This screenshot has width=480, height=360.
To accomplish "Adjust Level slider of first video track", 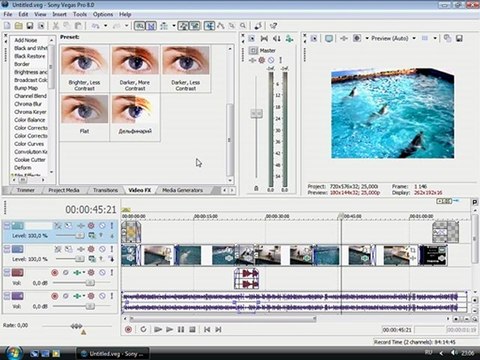I will (x=79, y=235).
